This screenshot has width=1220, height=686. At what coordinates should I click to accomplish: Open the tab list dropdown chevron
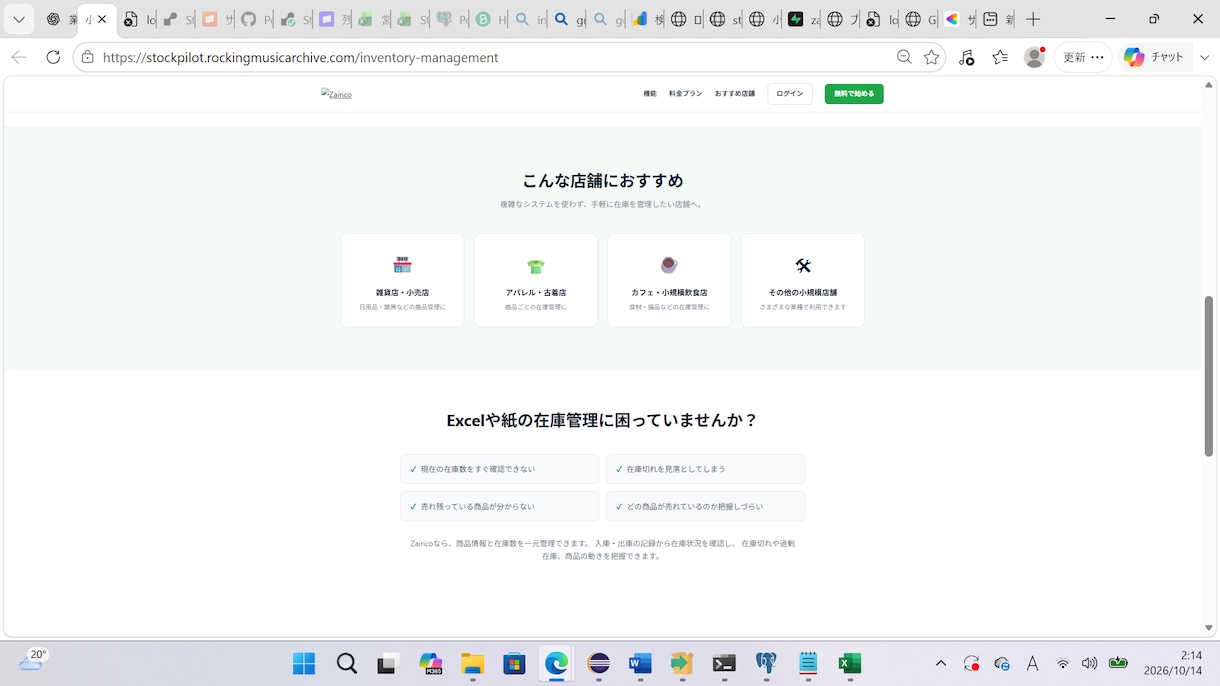[19, 19]
